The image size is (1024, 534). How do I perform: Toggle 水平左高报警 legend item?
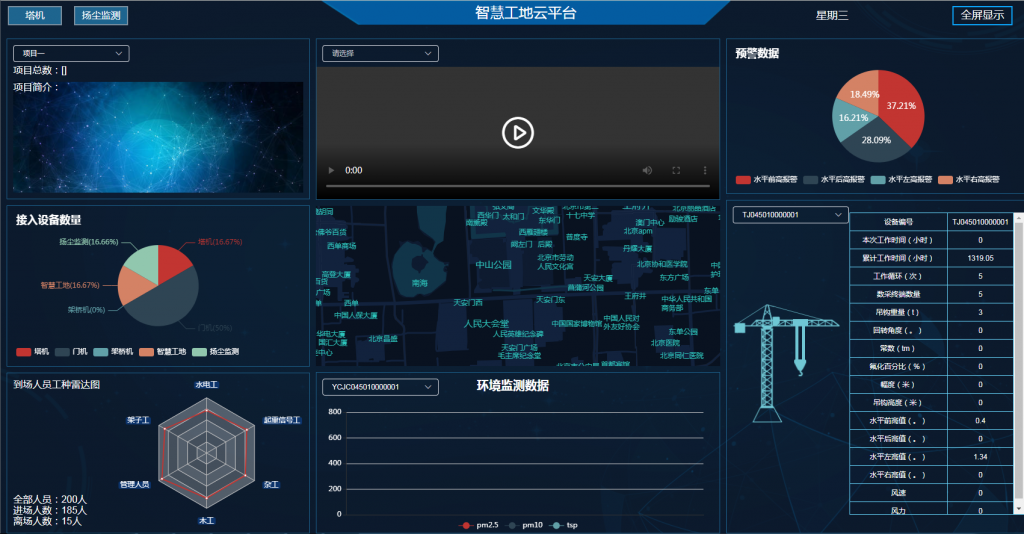(x=901, y=180)
